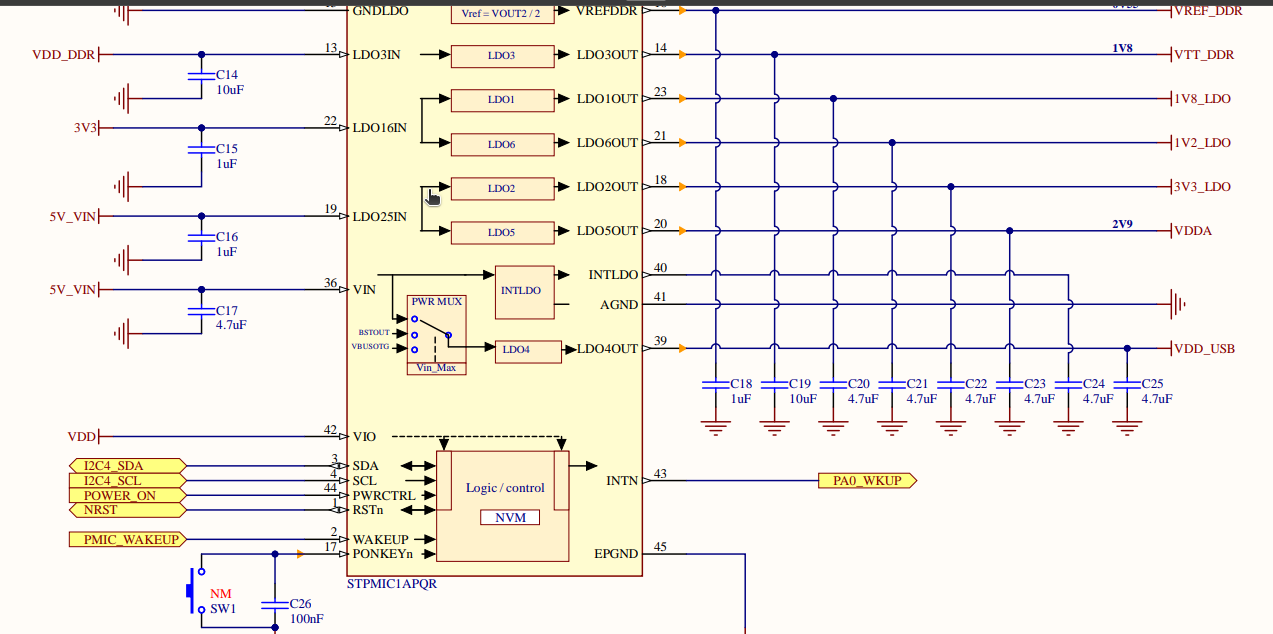This screenshot has height=634, width=1273.
Task: Click the I2C4_SDA input port flag
Action: pyautogui.click(x=125, y=465)
